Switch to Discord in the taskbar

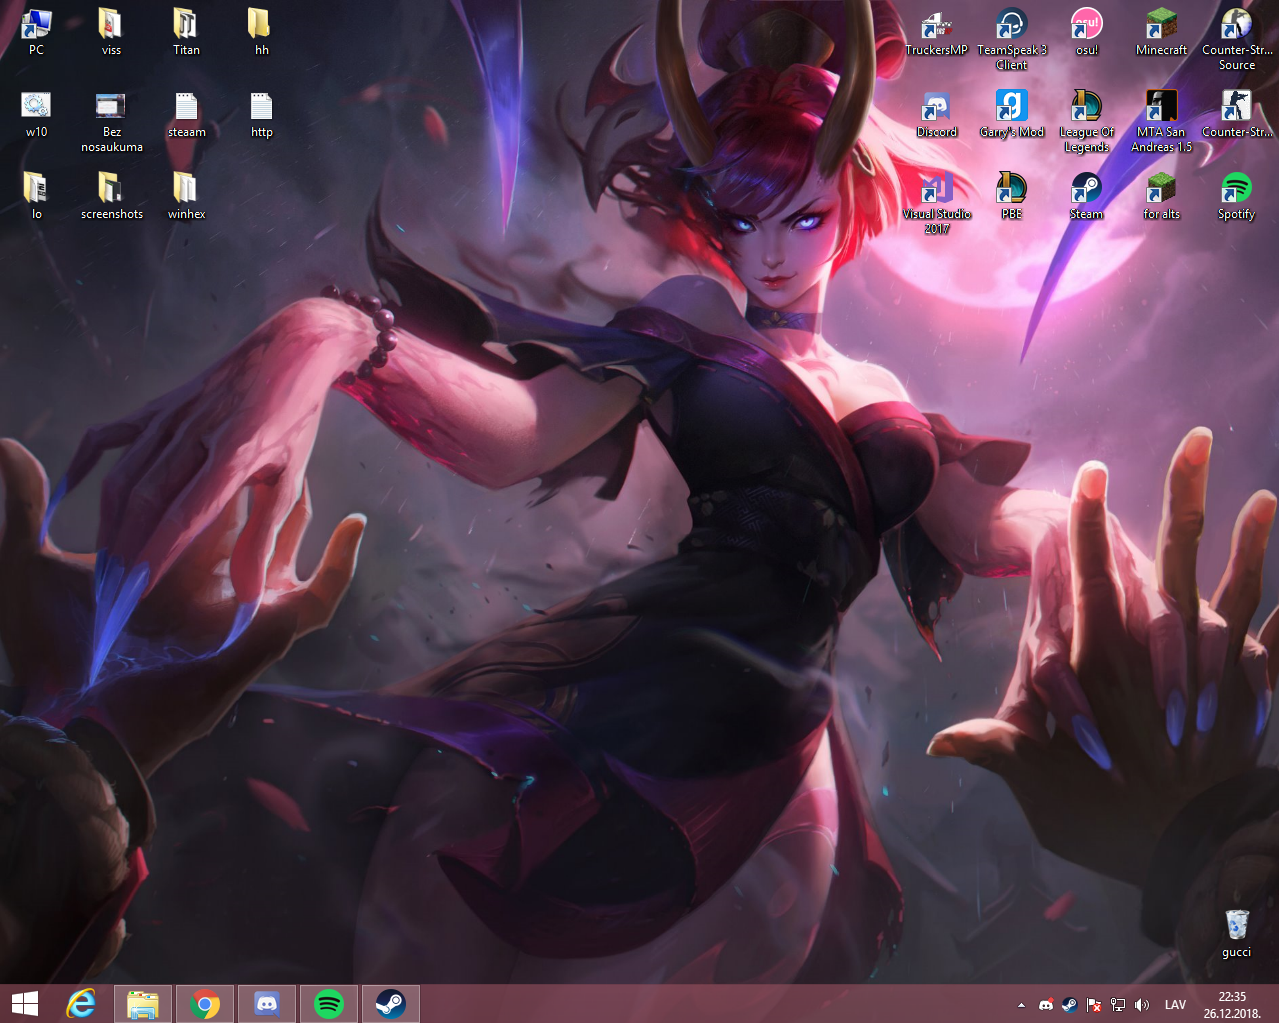click(267, 1004)
